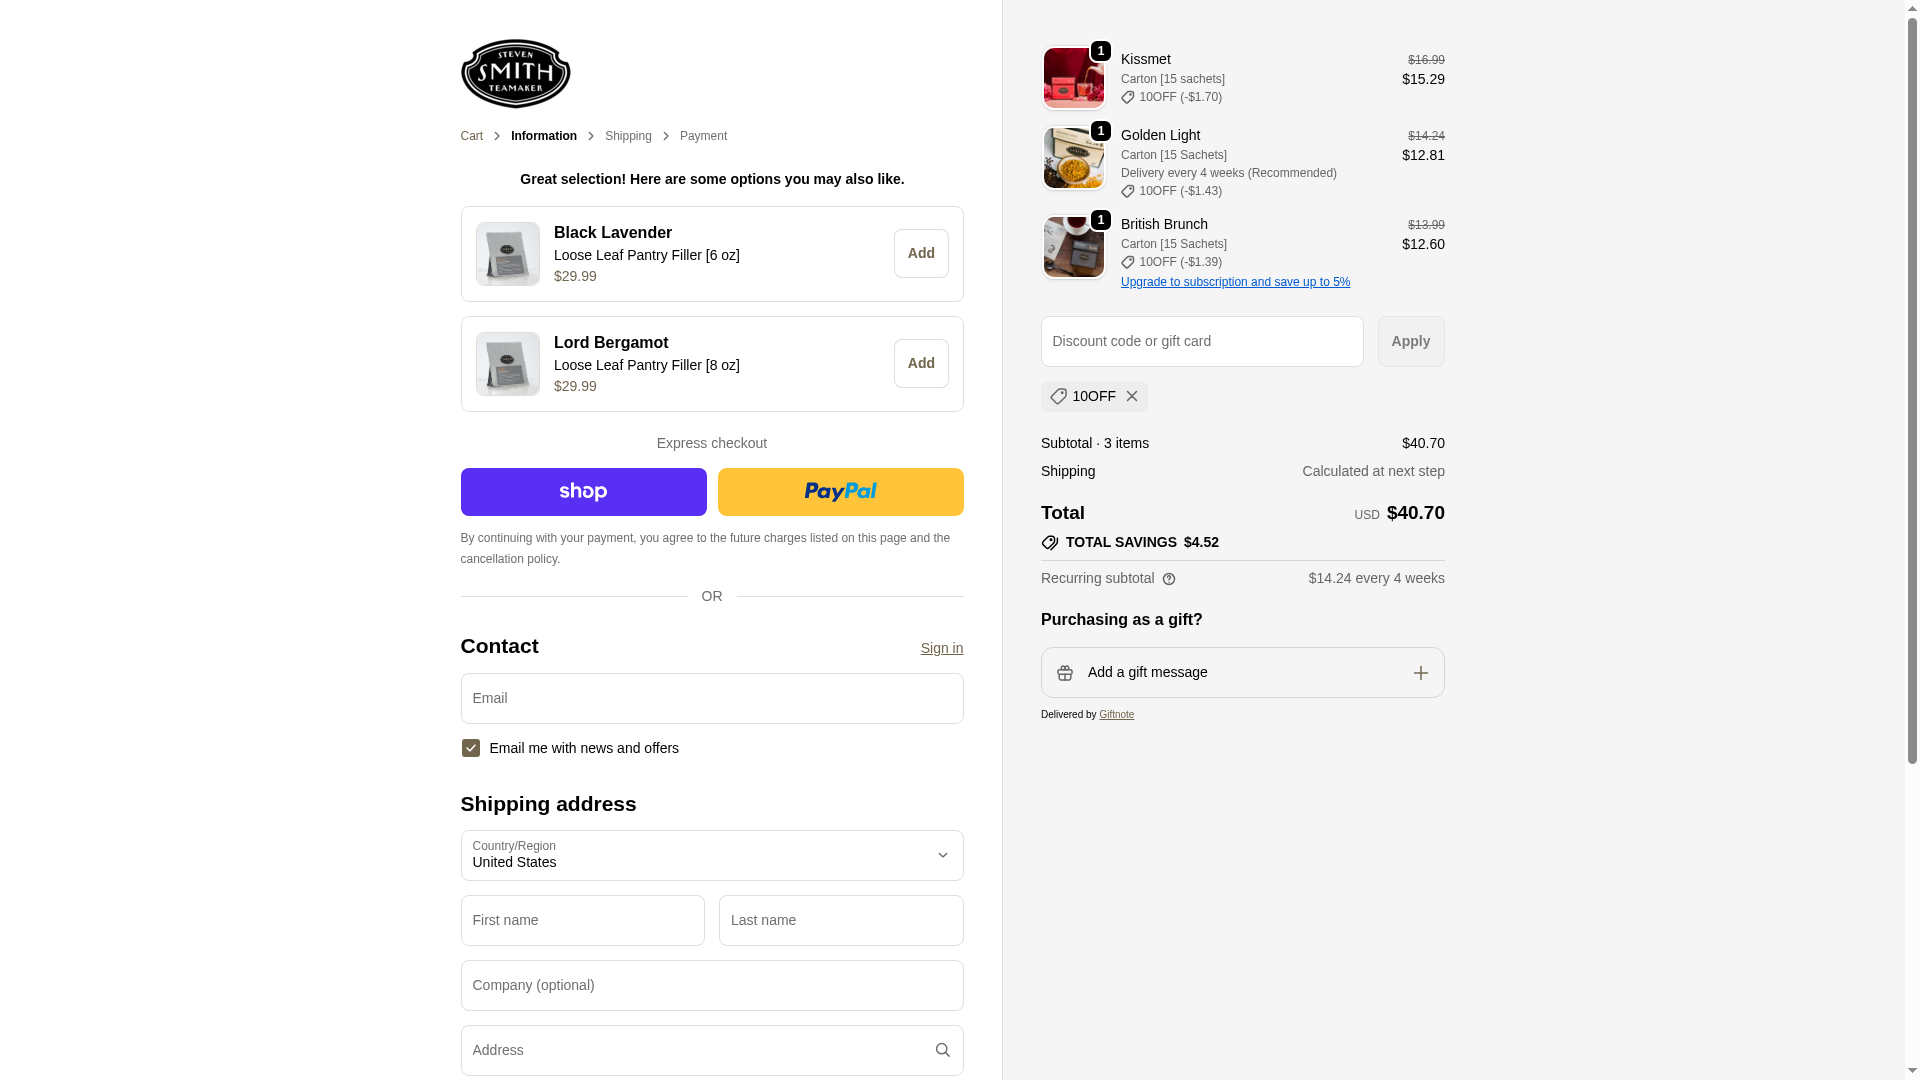
Task: Add Black Lavender to the order
Action: point(920,254)
